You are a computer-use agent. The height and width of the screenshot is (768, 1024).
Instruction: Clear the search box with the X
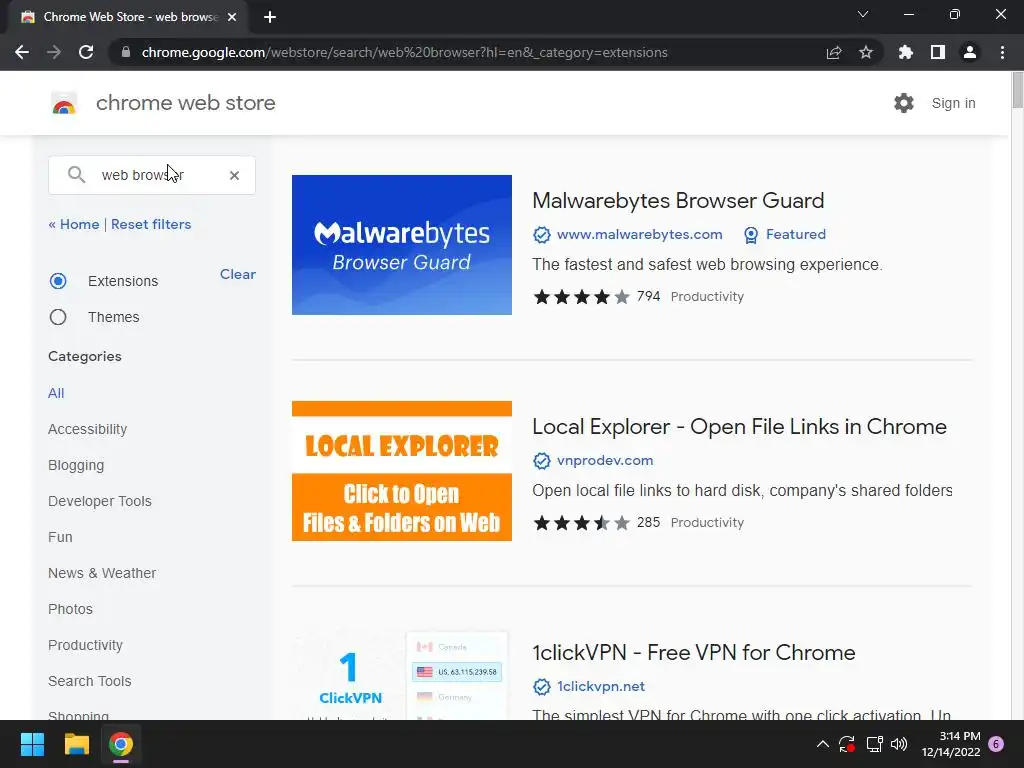click(234, 175)
